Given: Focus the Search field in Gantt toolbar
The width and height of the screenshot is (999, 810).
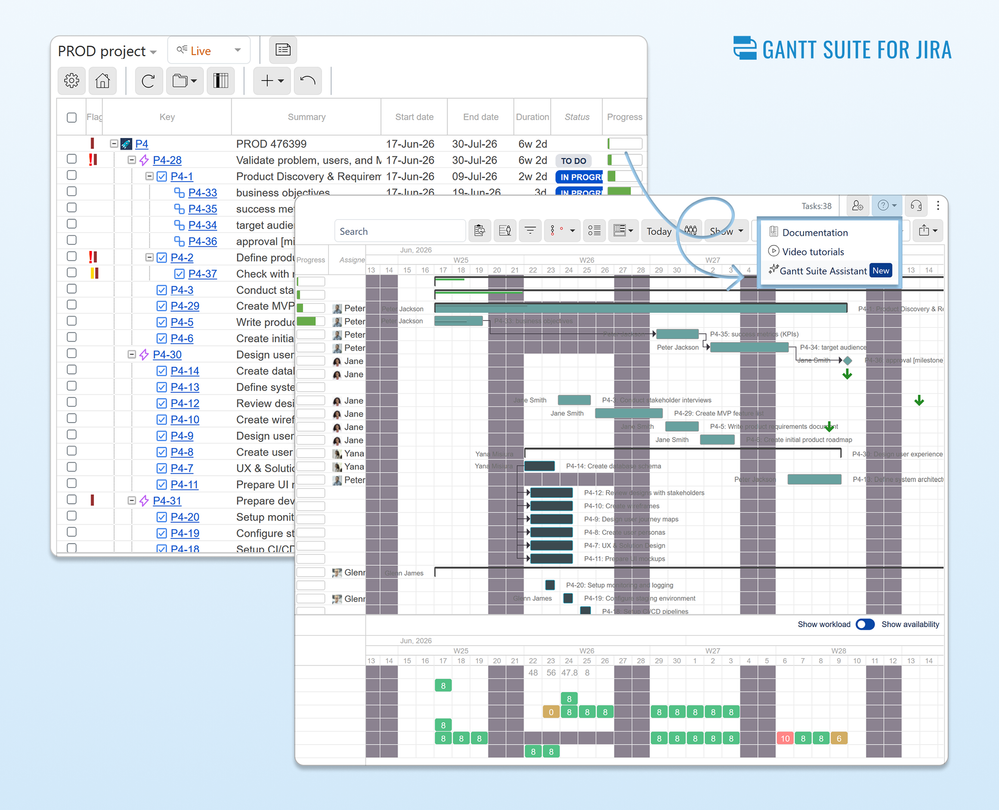Looking at the screenshot, I should pos(399,231).
